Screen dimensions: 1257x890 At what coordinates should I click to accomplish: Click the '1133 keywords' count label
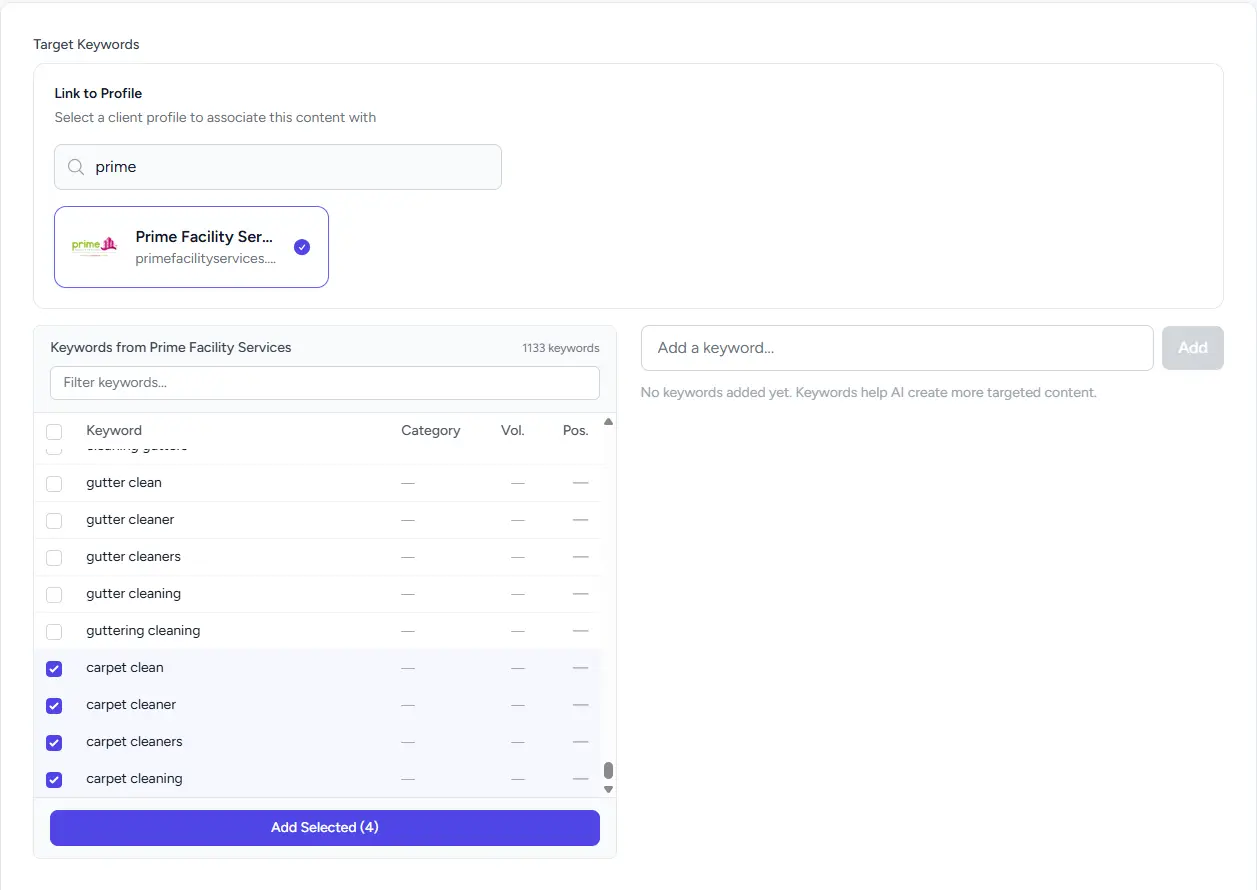tap(561, 348)
